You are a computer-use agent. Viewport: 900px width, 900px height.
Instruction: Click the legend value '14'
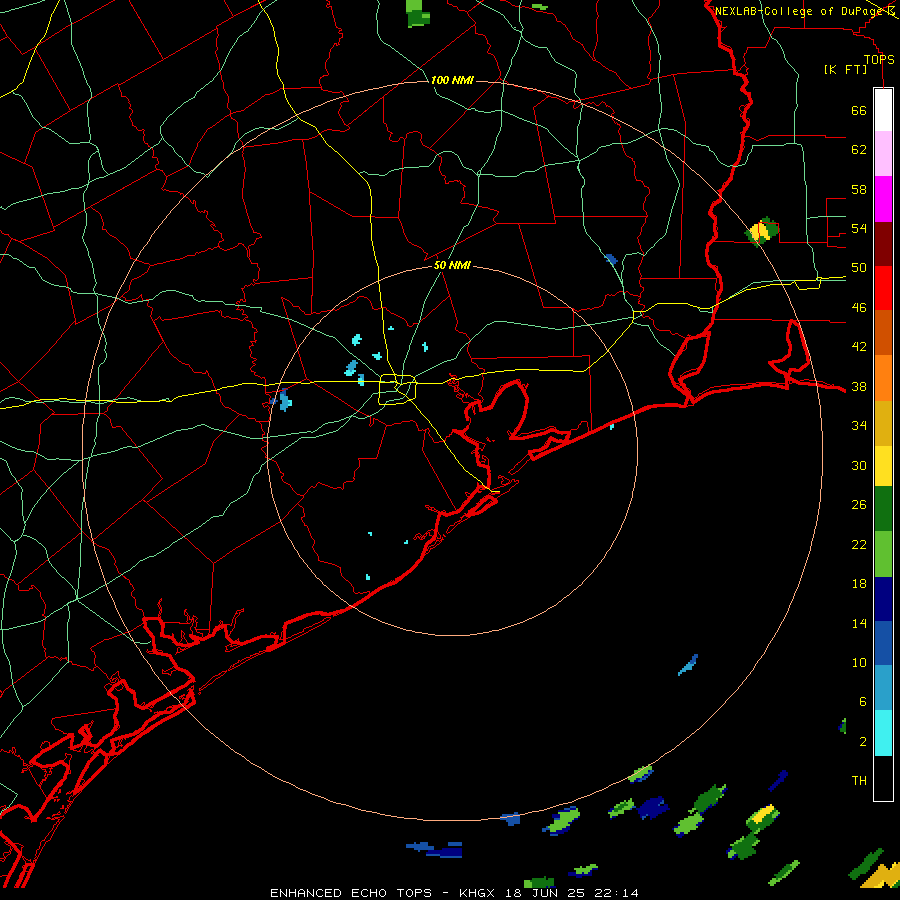tap(859, 623)
